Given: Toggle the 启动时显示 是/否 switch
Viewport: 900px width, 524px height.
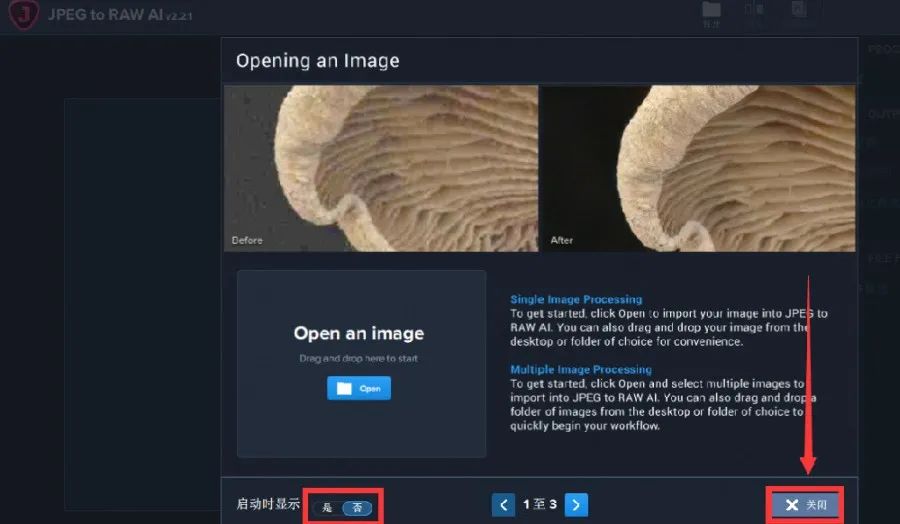Looking at the screenshot, I should tap(343, 507).
